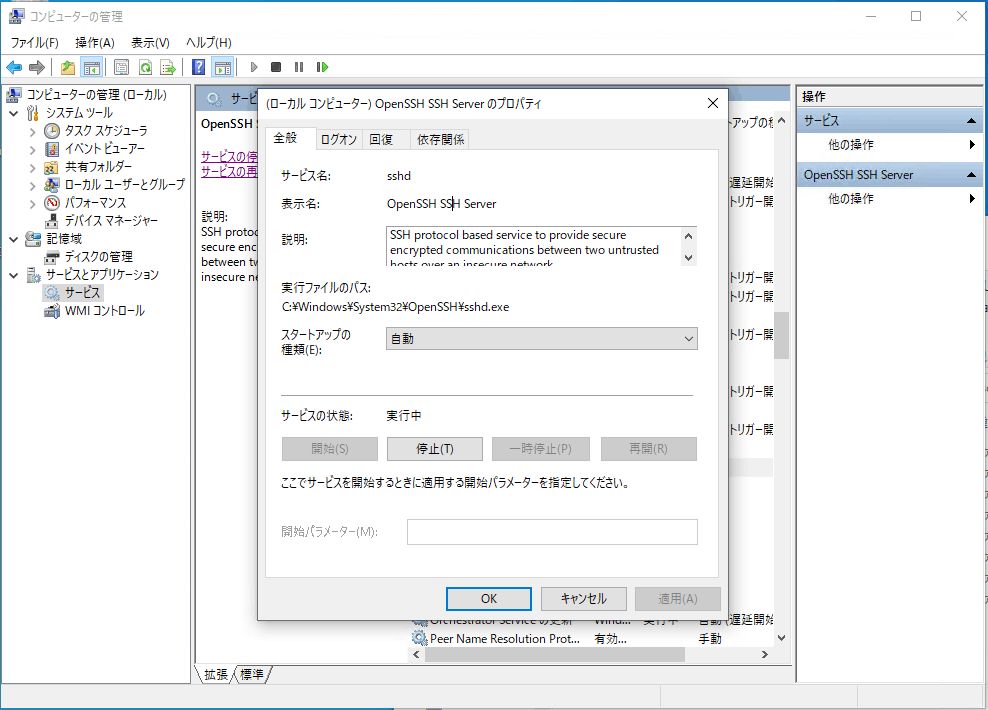The width and height of the screenshot is (988, 710).
Task: Open the 操作(A) menu
Action: pos(95,43)
